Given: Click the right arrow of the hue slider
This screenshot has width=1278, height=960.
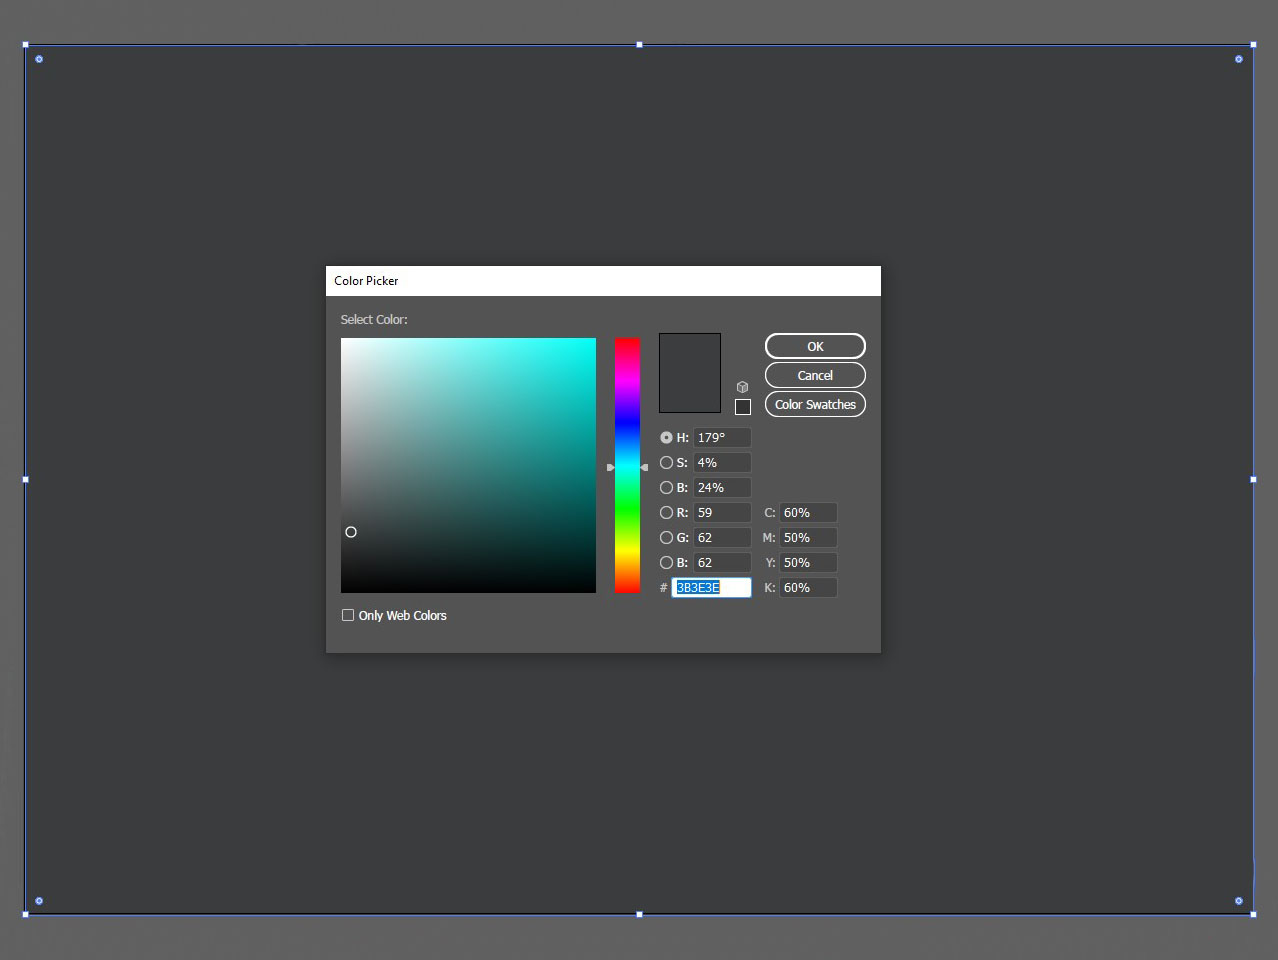Looking at the screenshot, I should pyautogui.click(x=644, y=468).
